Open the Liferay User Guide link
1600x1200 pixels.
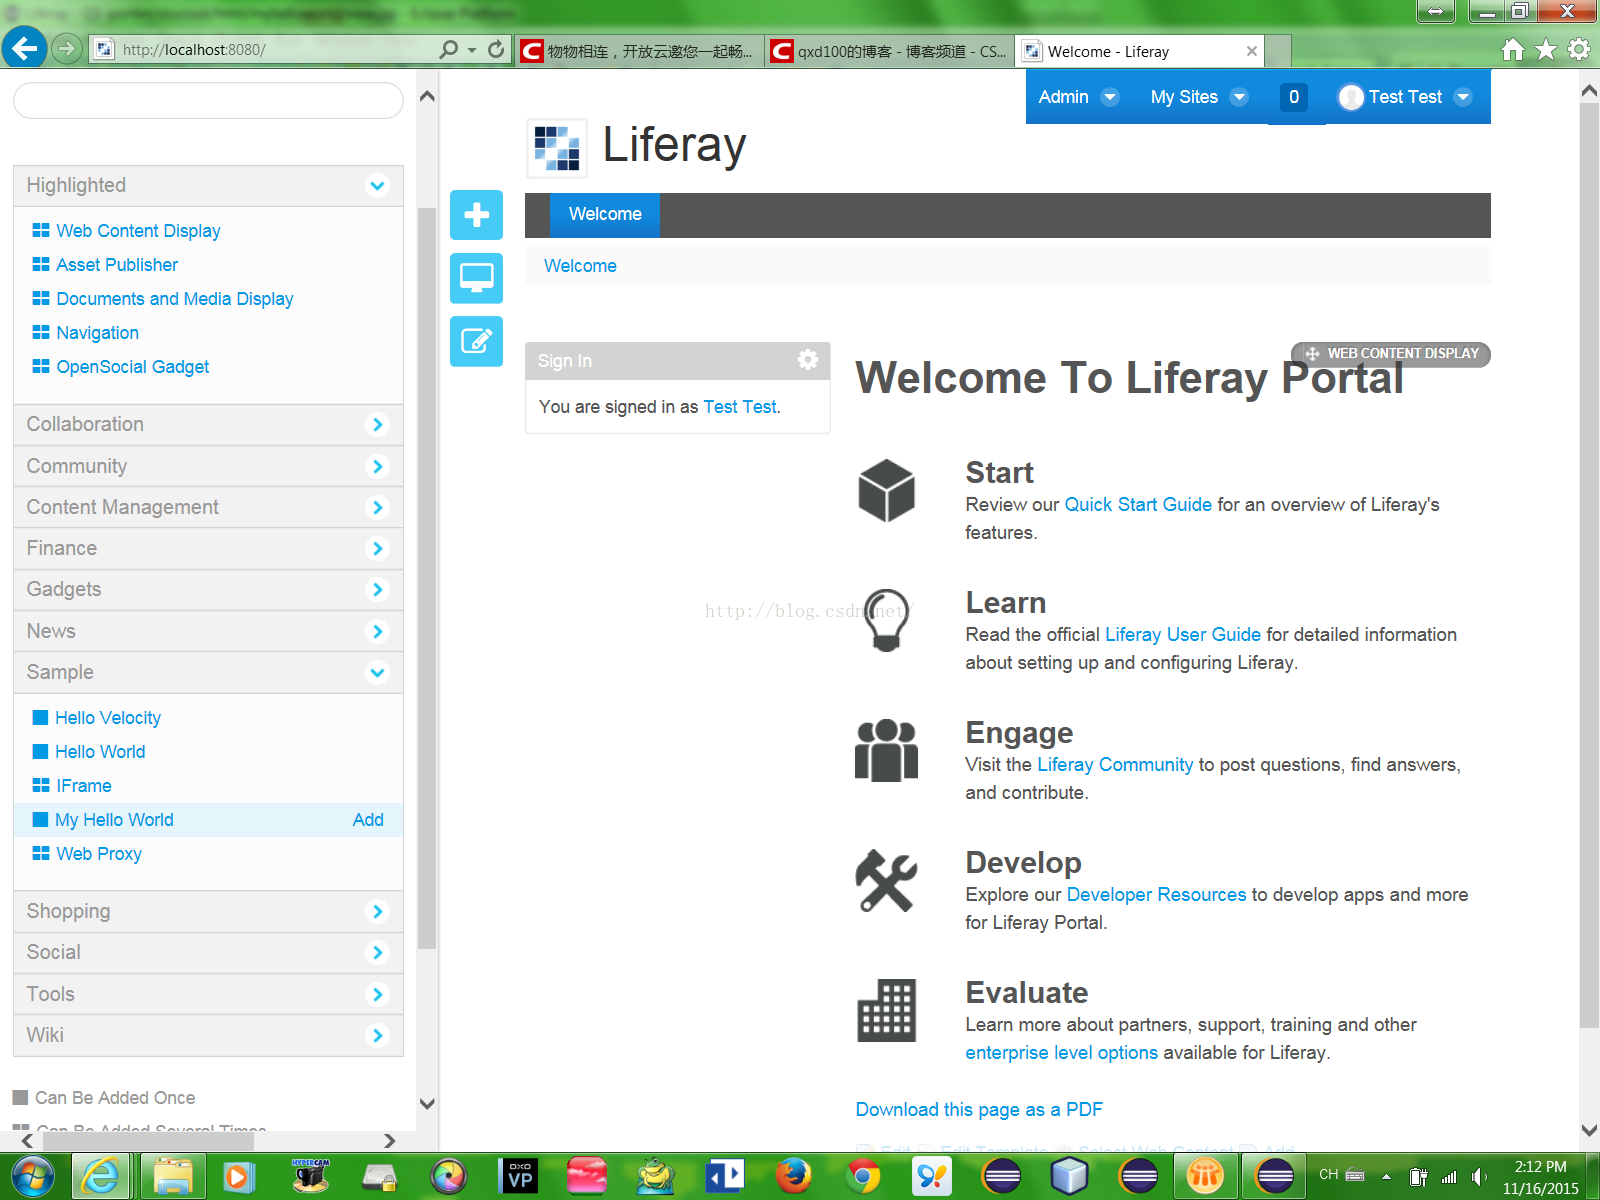point(1183,635)
